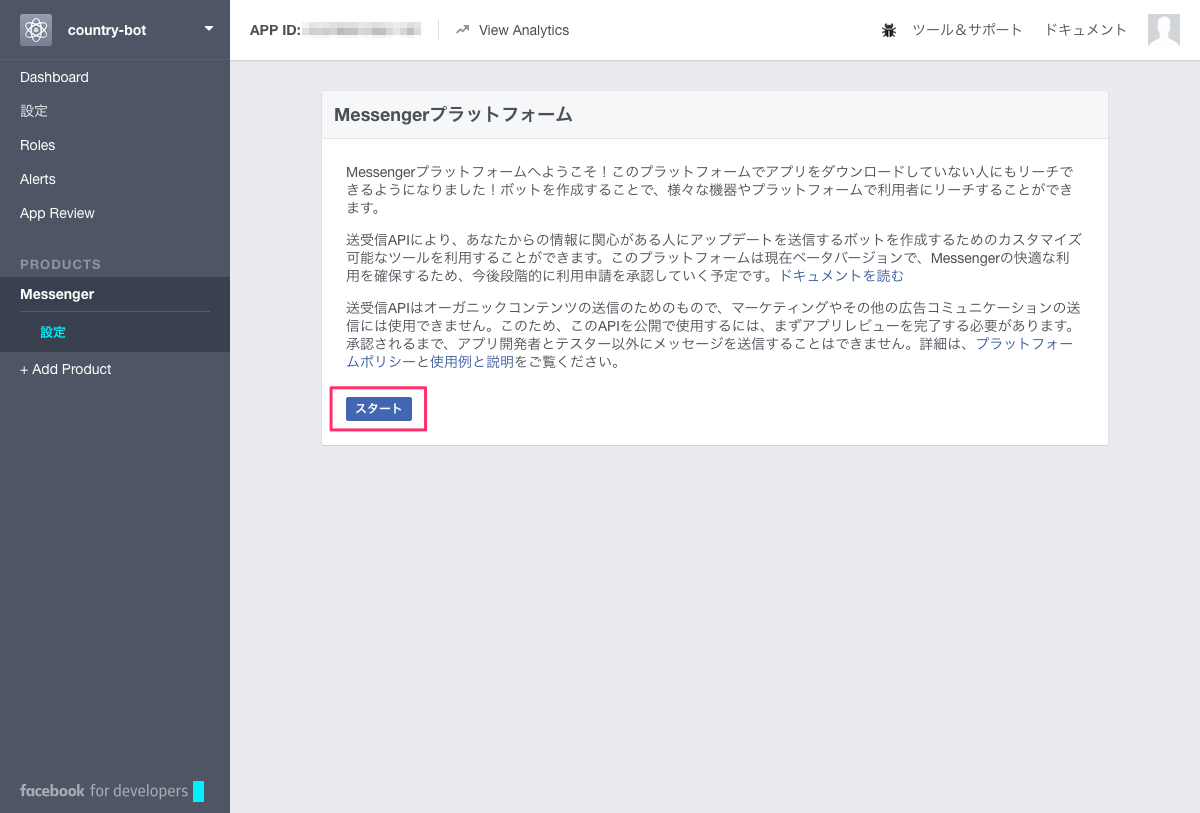This screenshot has width=1200, height=813.
Task: Click the 使用例と説明 link
Action: tap(472, 362)
